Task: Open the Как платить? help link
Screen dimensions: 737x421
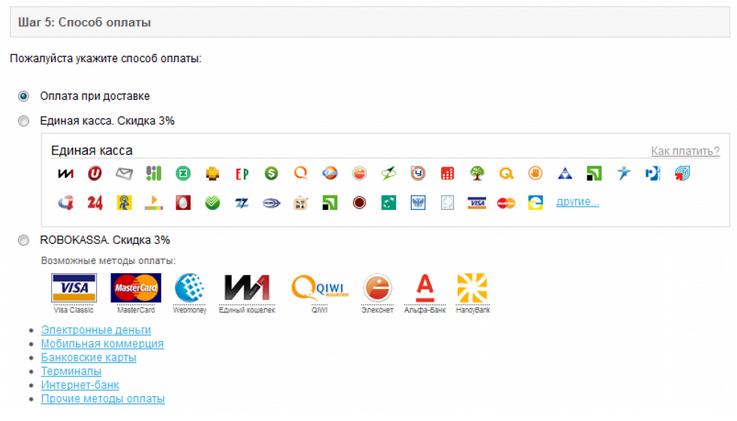Action: (x=684, y=151)
